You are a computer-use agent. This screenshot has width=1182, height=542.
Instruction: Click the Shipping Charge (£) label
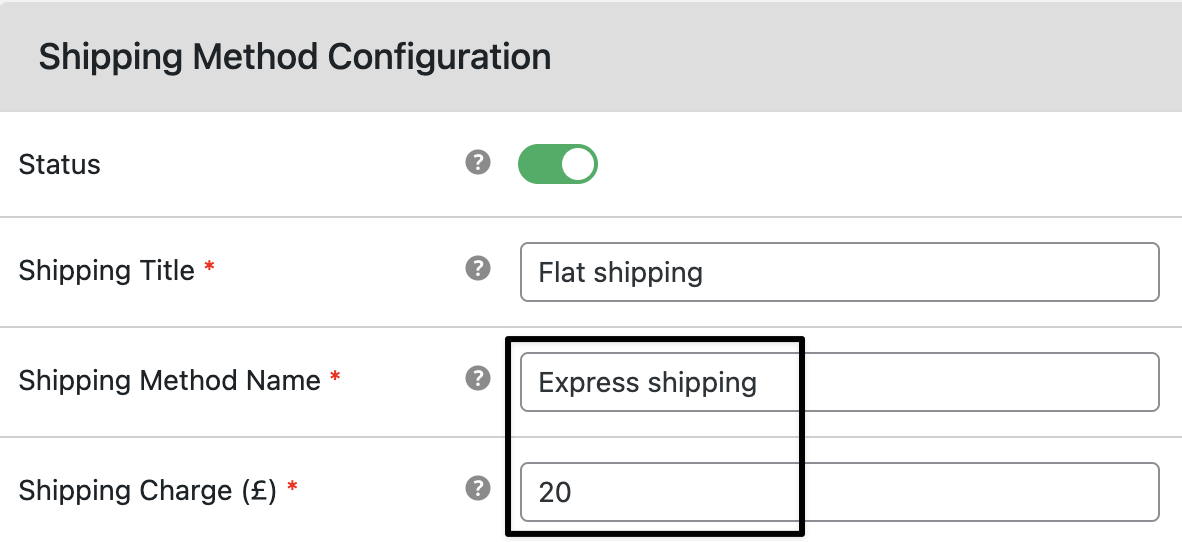click(148, 491)
